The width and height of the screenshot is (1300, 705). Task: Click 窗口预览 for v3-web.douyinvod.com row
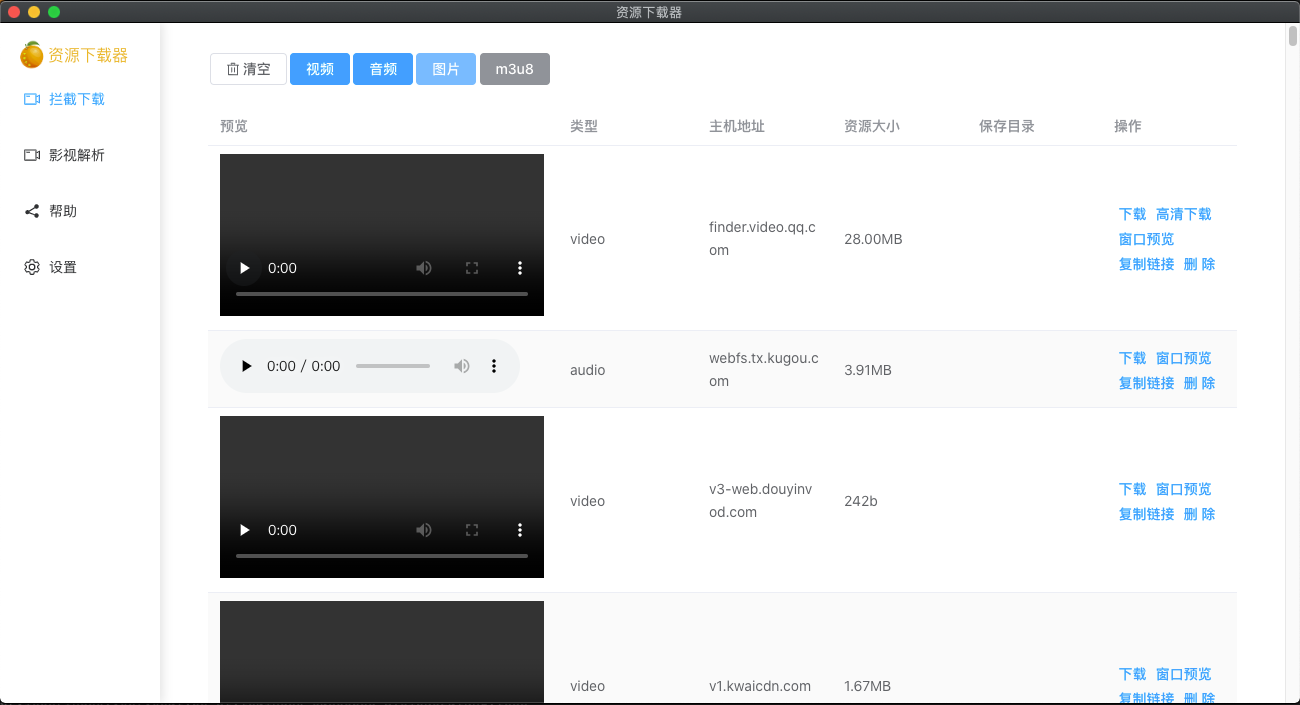coord(1184,489)
